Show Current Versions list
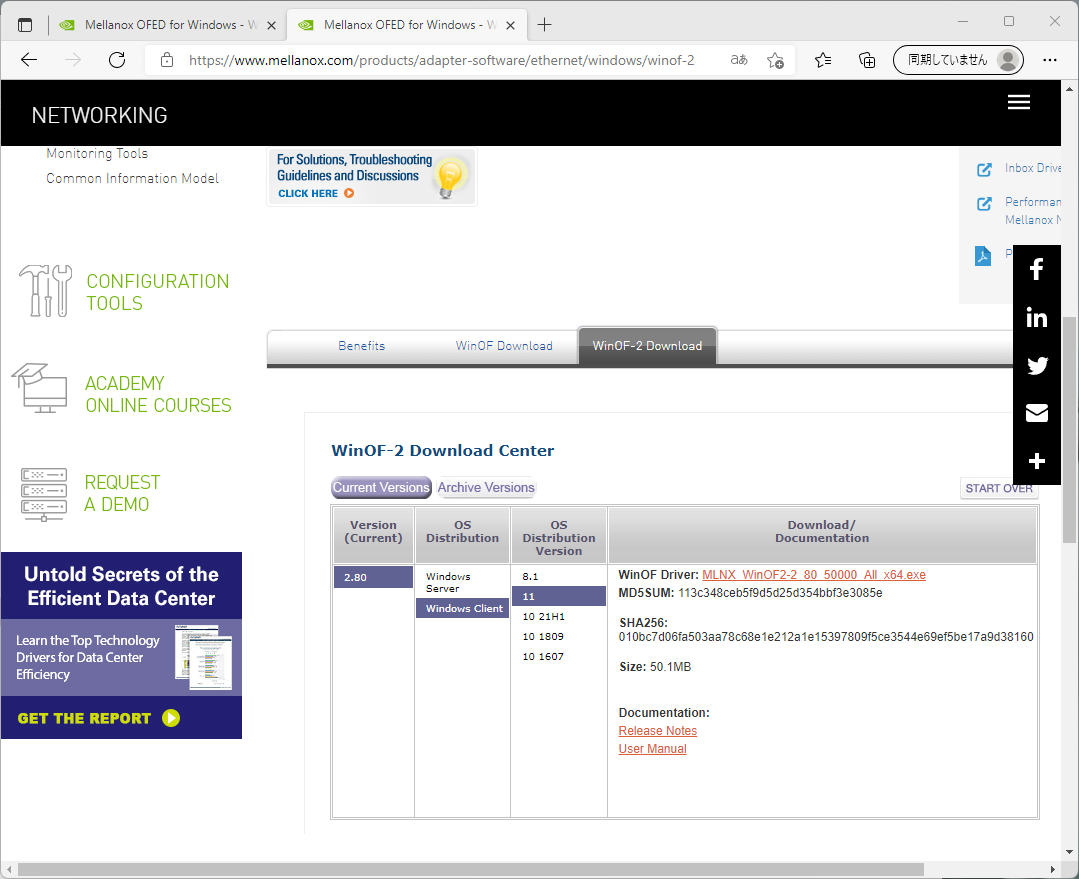 [x=381, y=487]
